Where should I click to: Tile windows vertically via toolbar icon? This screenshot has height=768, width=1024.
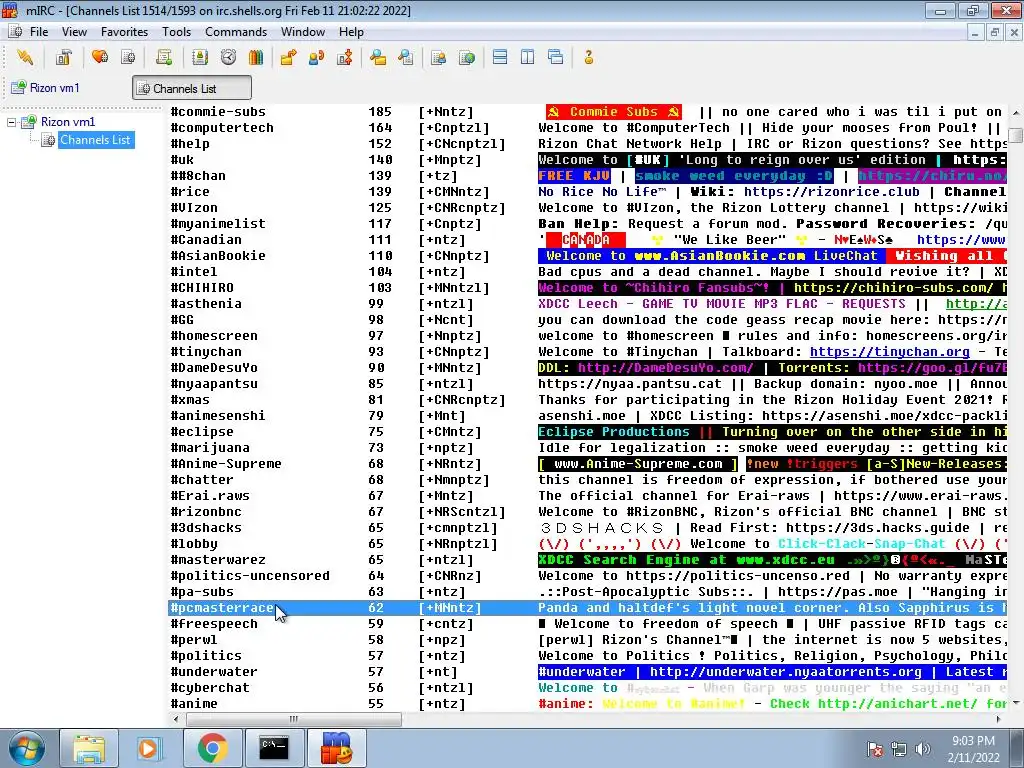click(528, 57)
